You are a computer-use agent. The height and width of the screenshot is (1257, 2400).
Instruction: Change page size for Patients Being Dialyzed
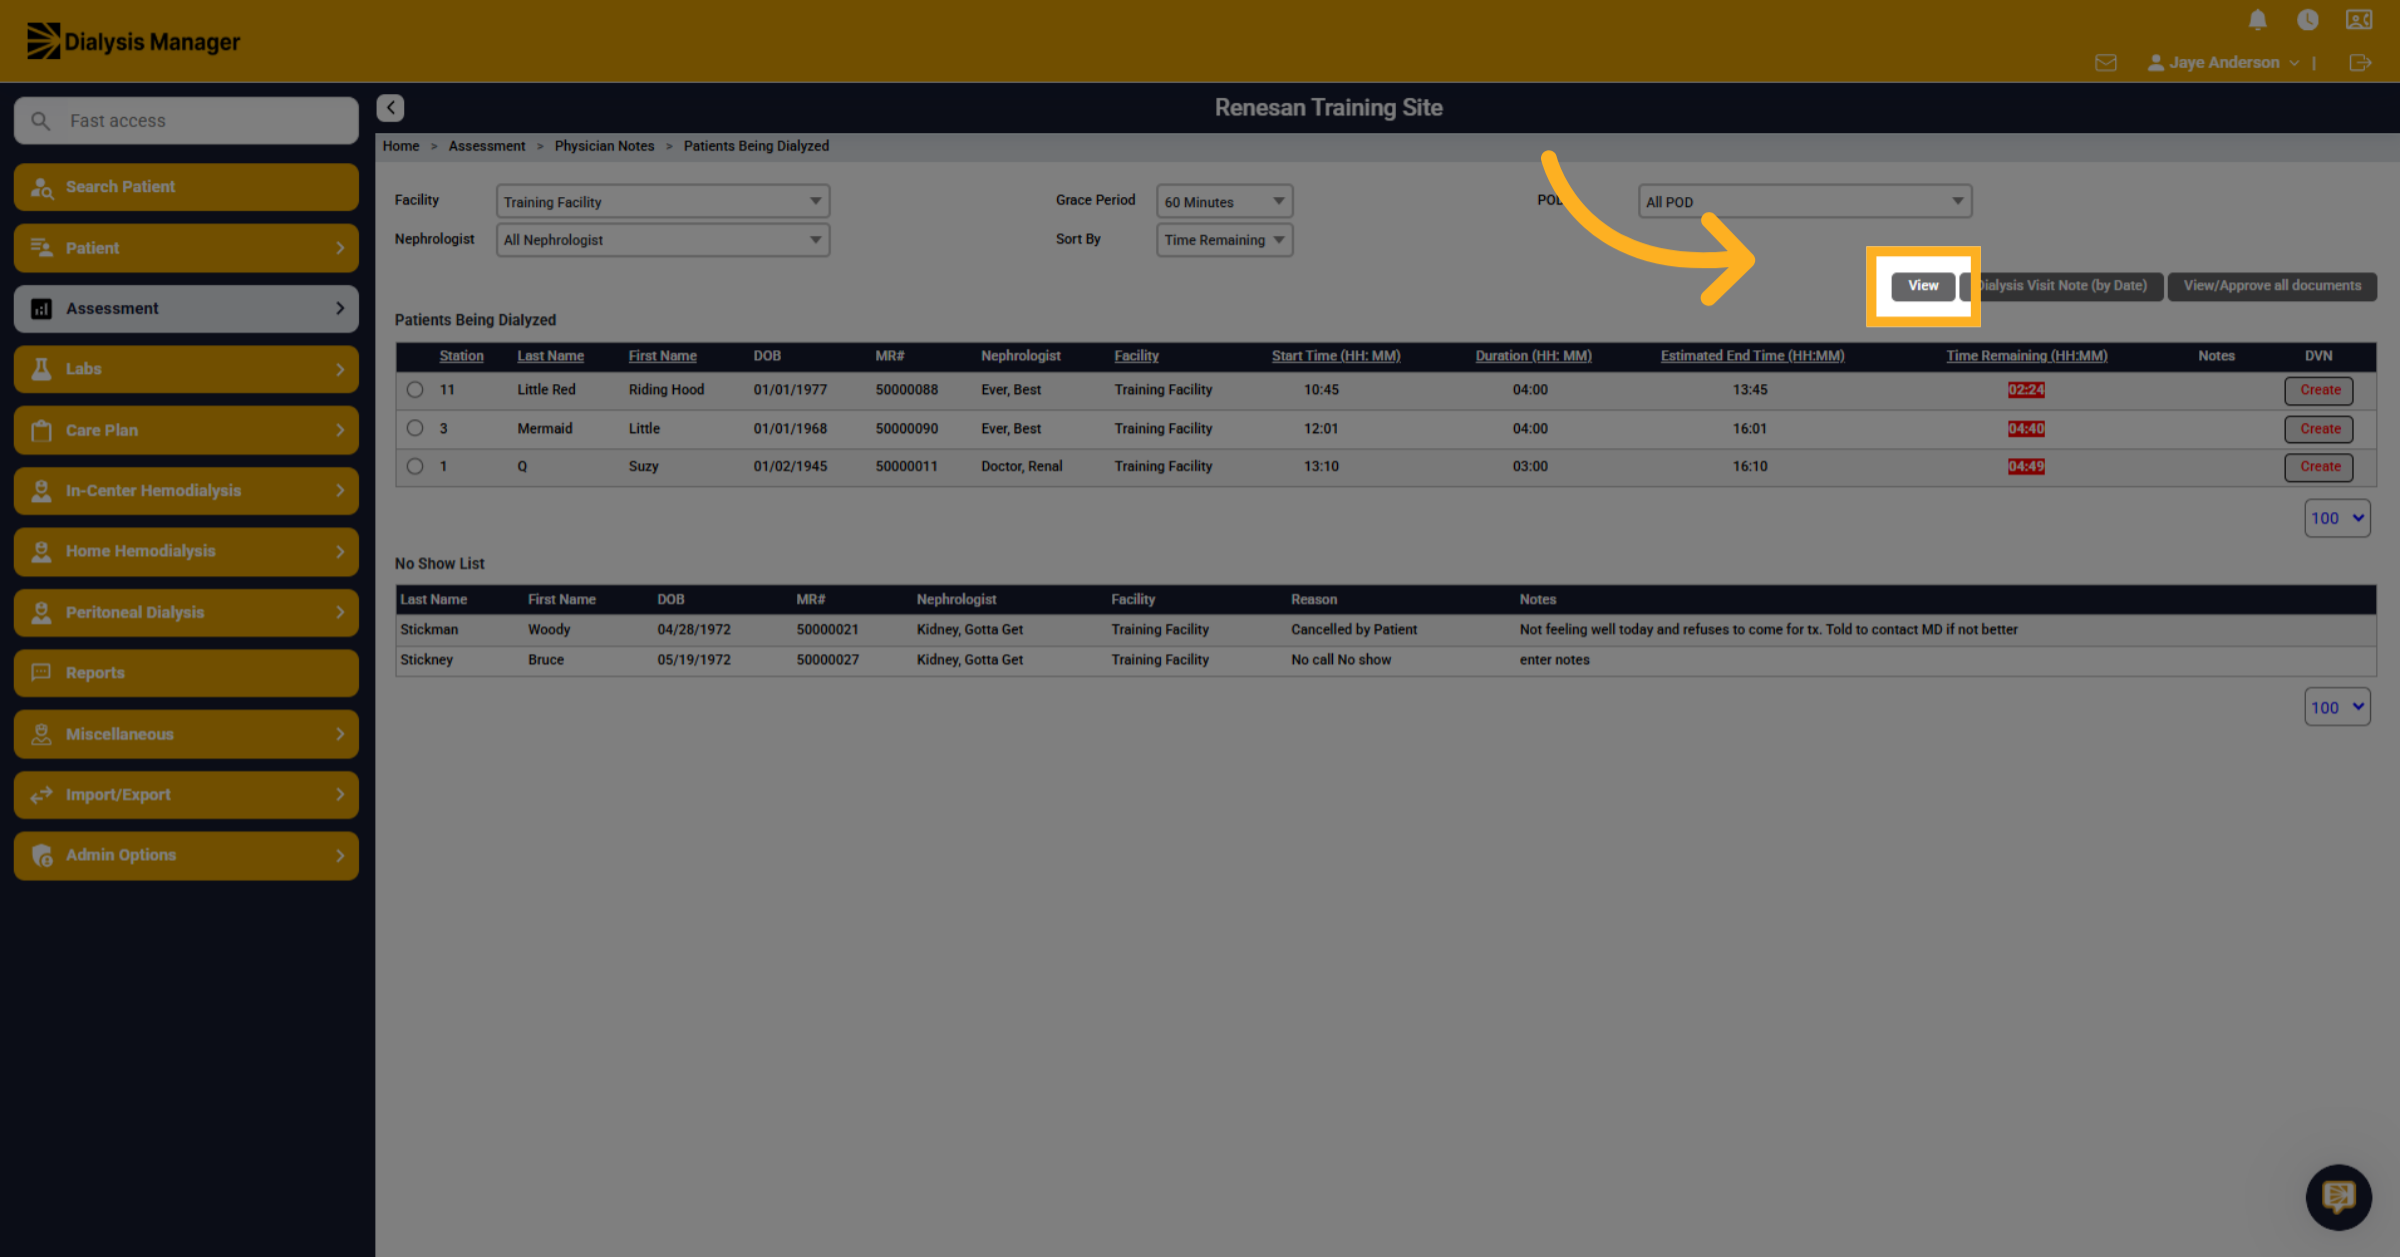click(2337, 518)
